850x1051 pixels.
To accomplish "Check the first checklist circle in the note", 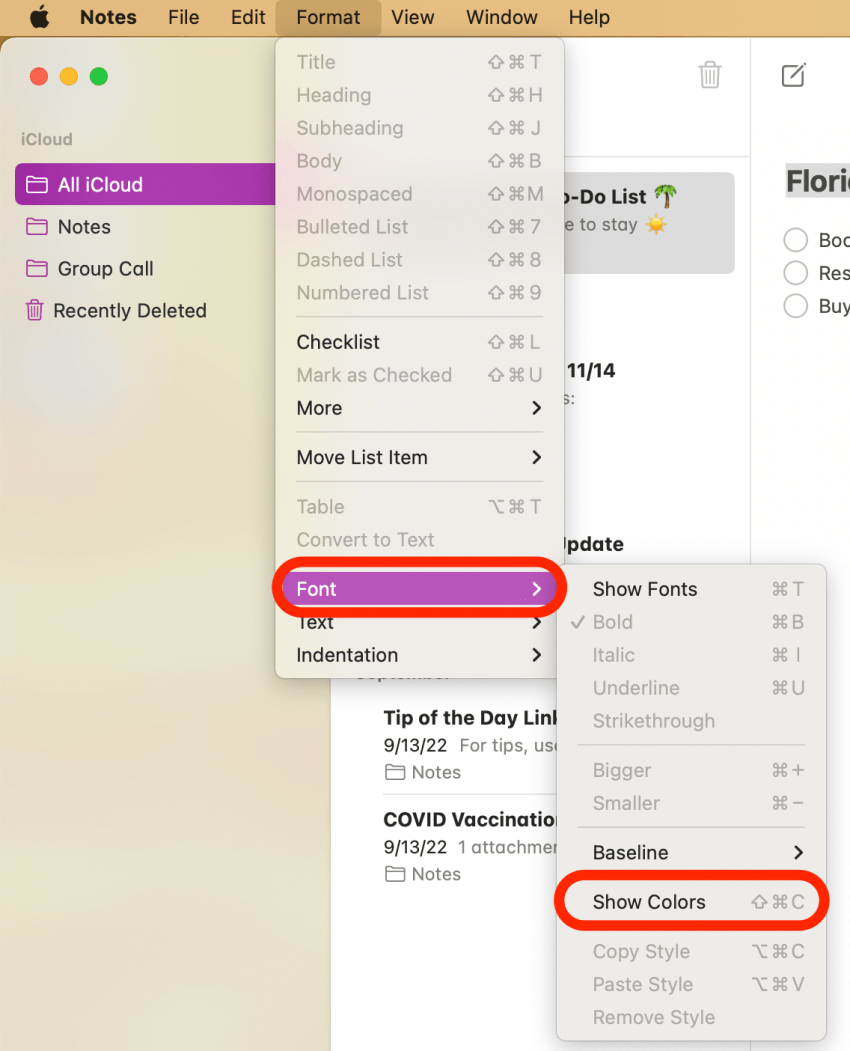I will (796, 240).
